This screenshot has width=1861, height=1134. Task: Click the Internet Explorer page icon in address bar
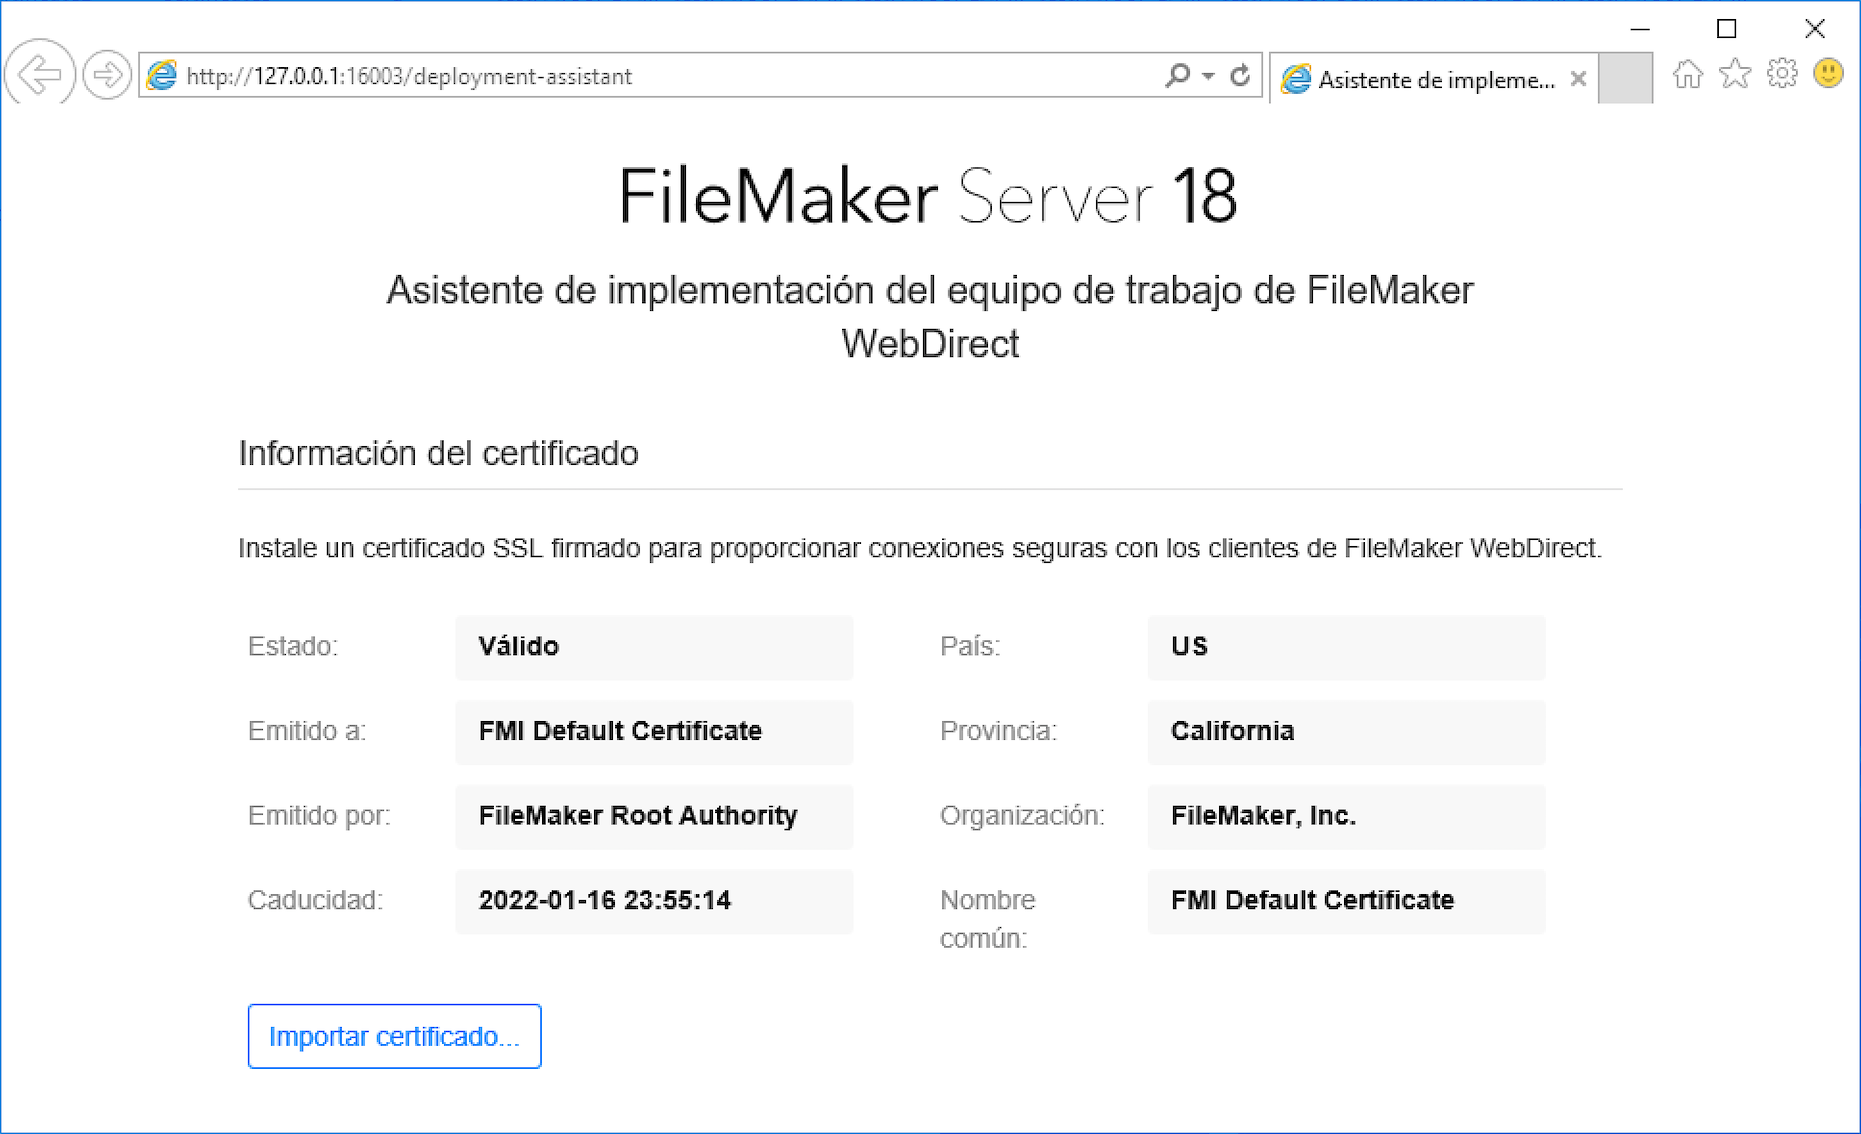click(162, 76)
